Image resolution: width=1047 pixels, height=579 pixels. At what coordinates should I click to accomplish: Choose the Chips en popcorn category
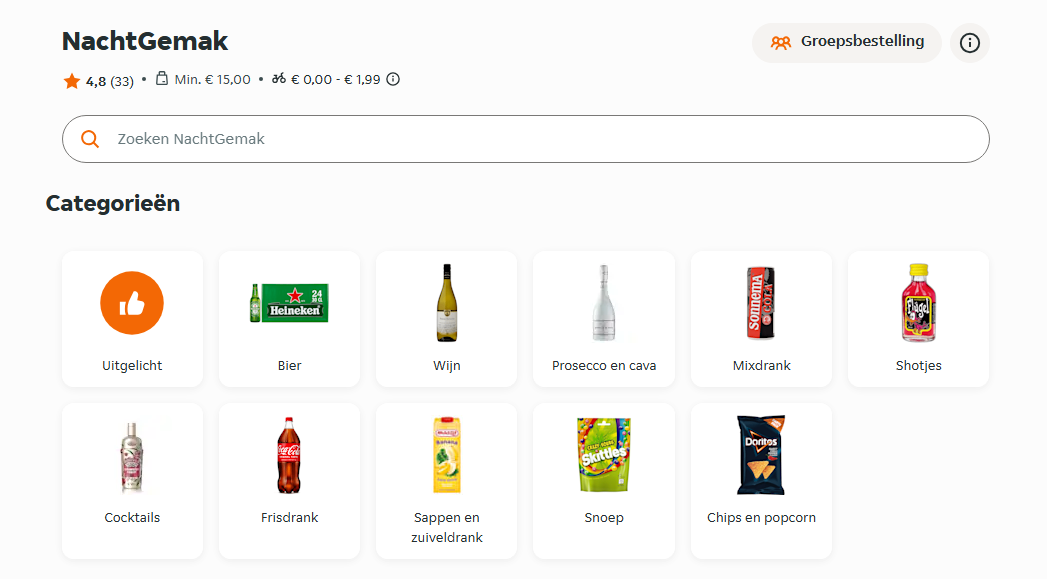pos(761,481)
